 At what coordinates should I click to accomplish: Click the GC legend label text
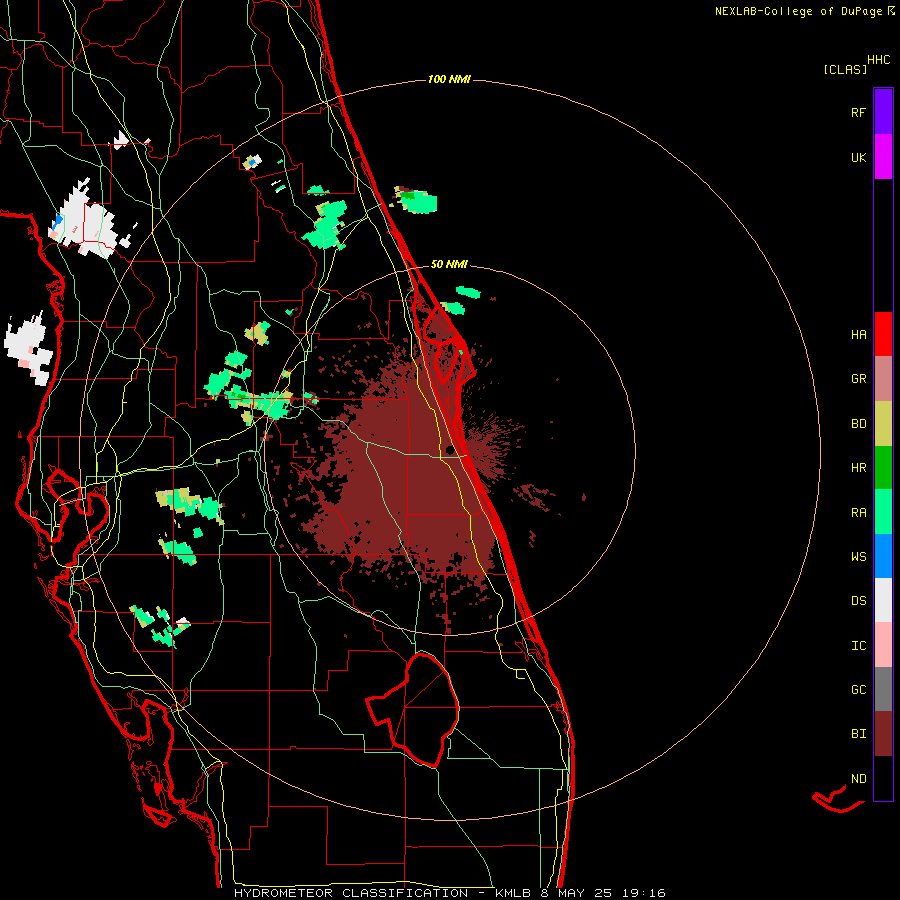click(x=858, y=690)
